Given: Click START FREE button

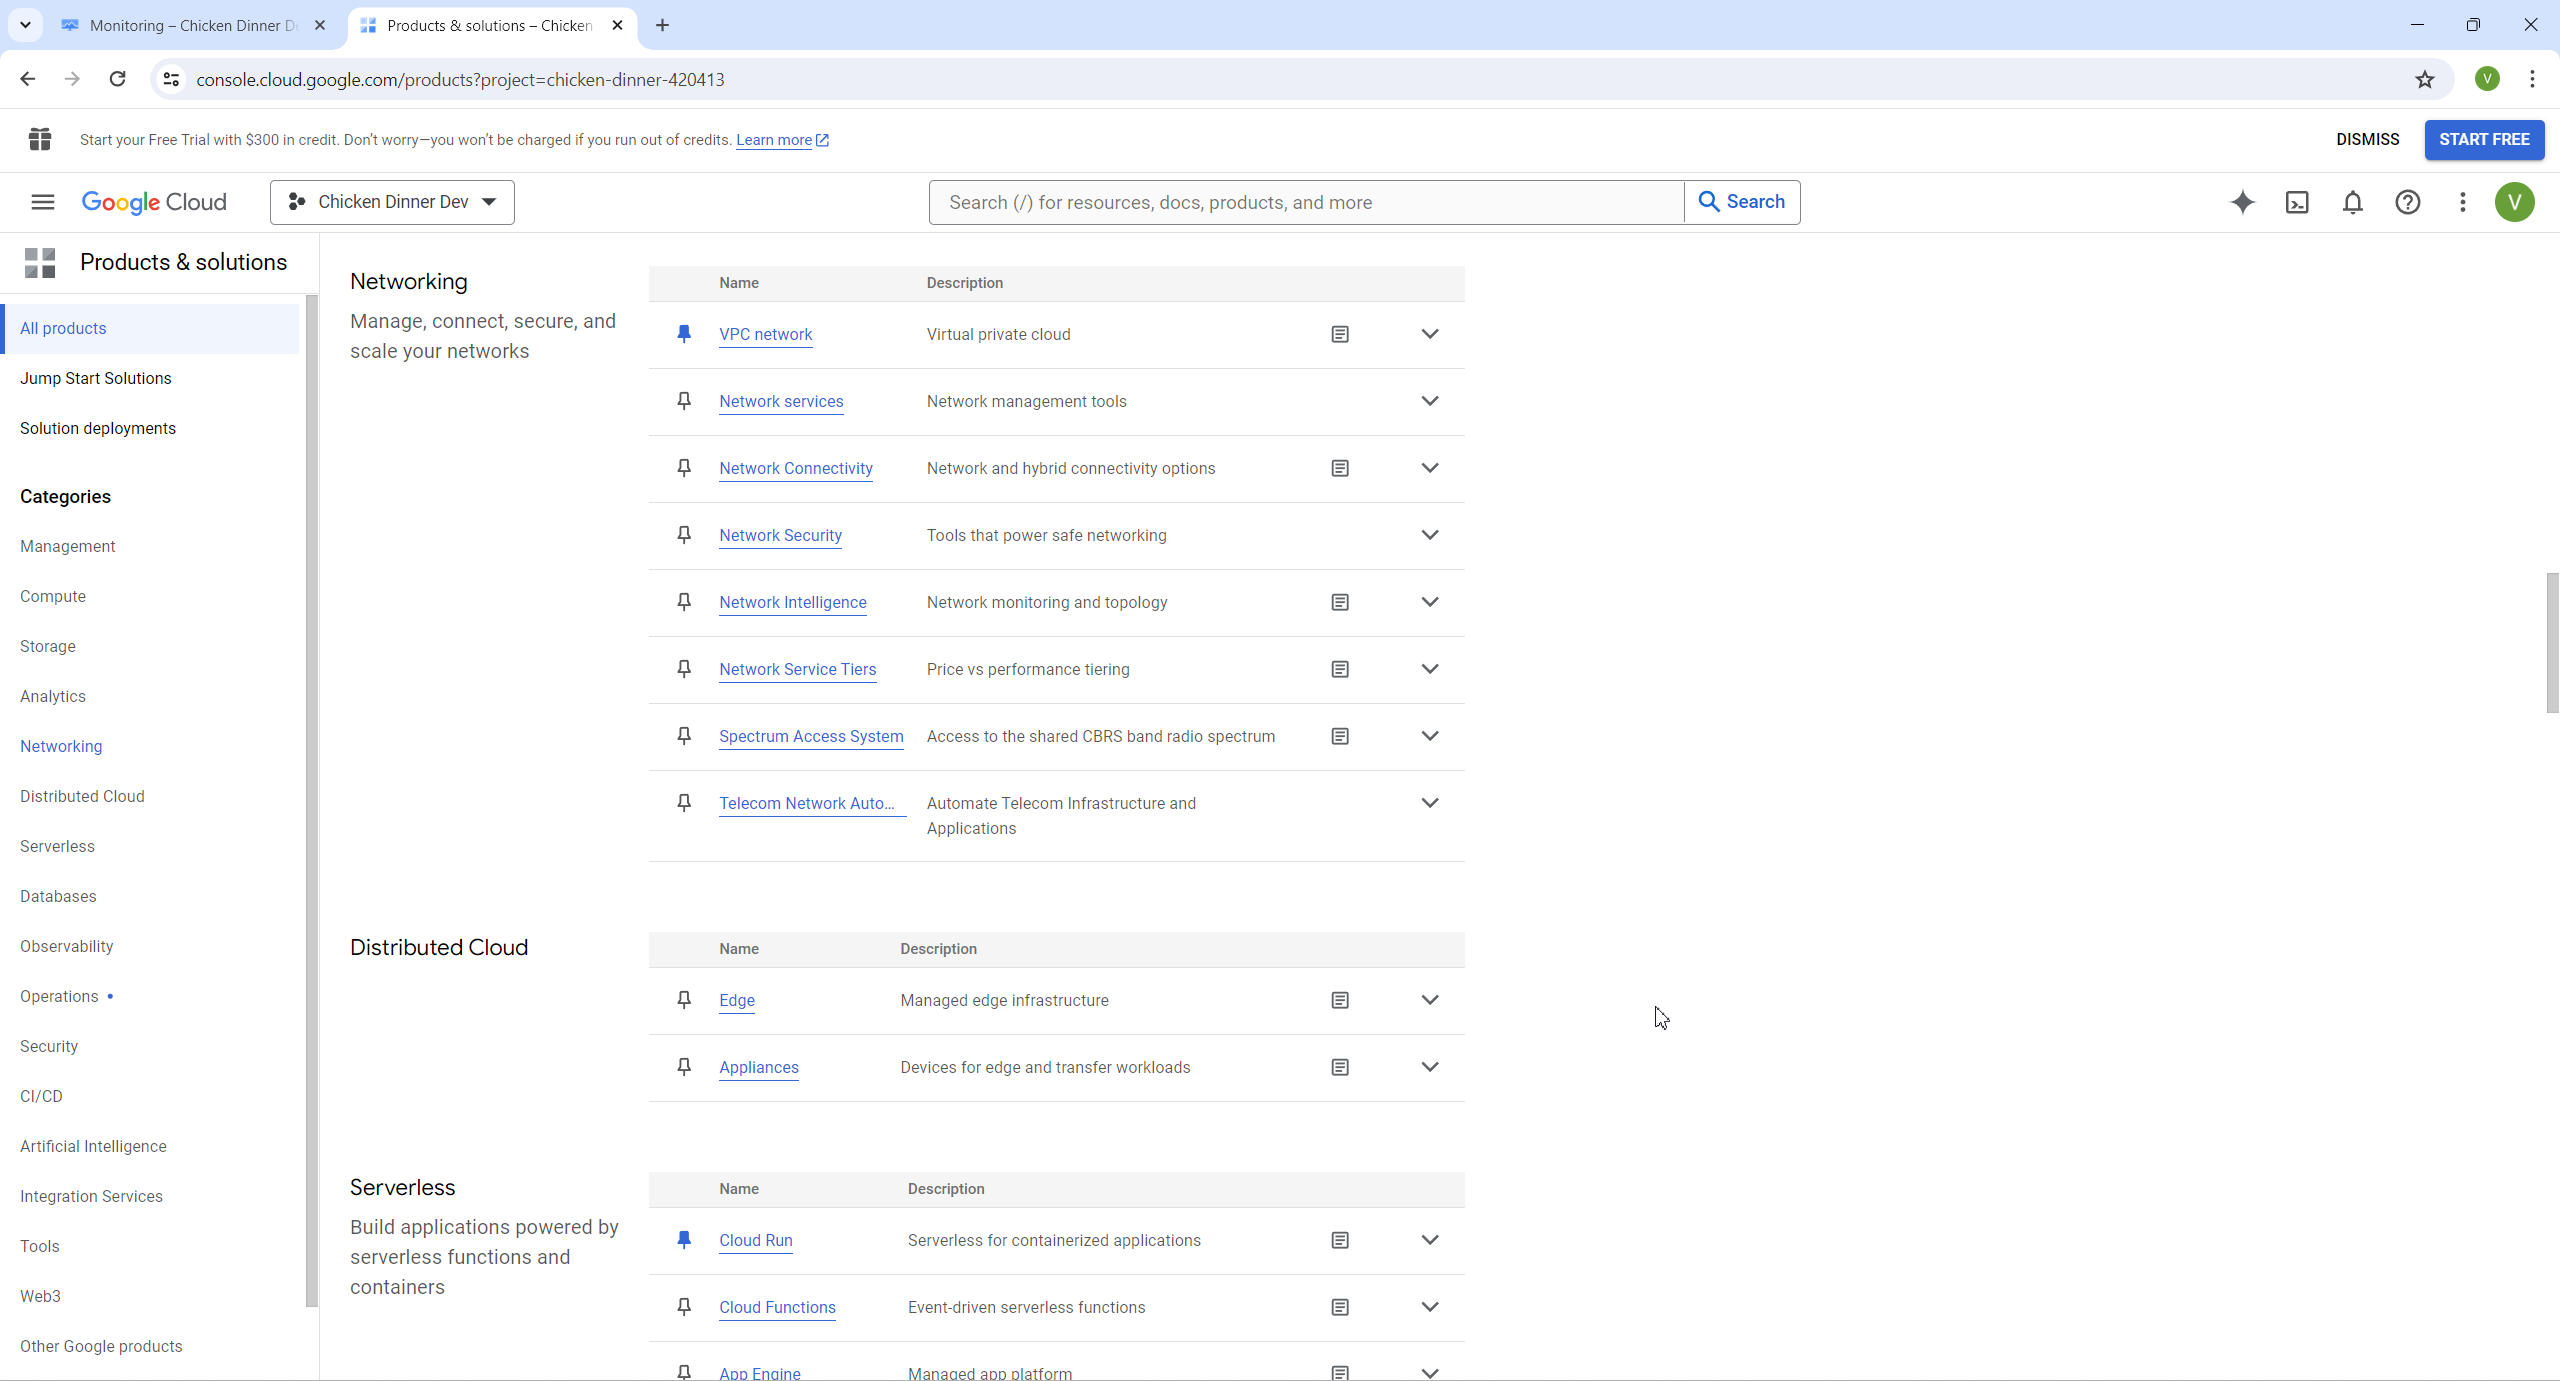Looking at the screenshot, I should (x=2484, y=139).
